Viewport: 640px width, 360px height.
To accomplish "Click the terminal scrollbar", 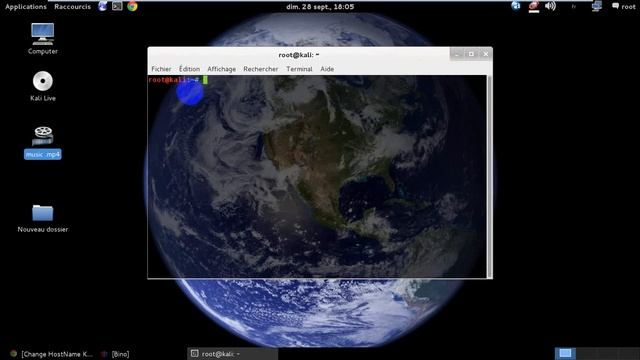I will point(489,176).
